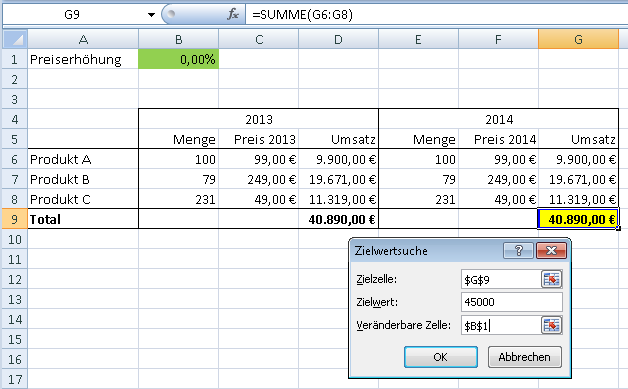Click the Name Box showing G9

click(73, 15)
